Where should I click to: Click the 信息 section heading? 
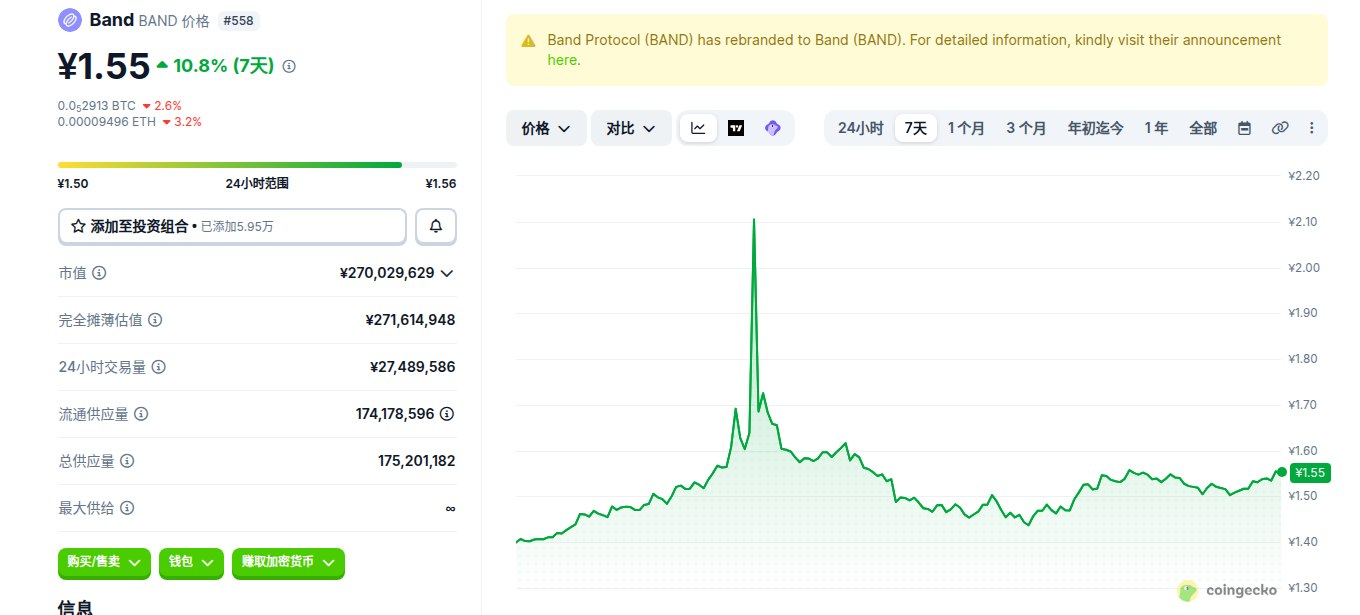pyautogui.click(x=75, y=606)
